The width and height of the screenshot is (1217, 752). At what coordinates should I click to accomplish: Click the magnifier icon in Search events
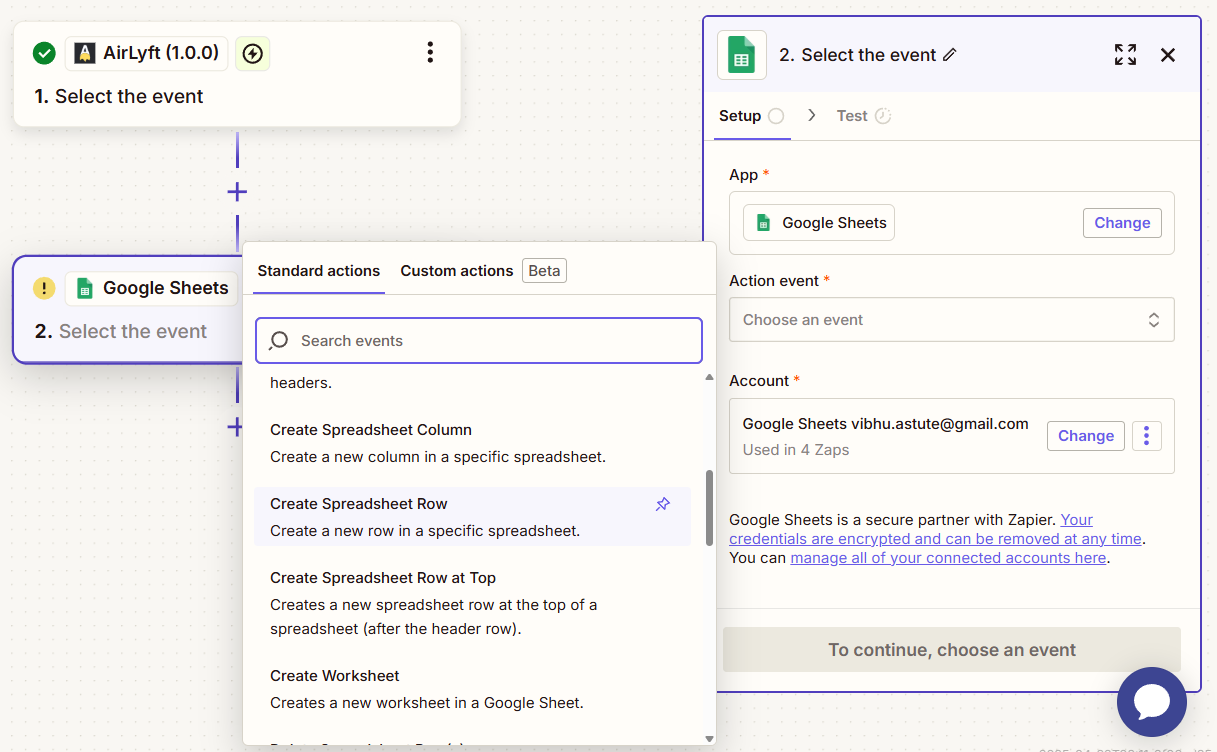279,341
